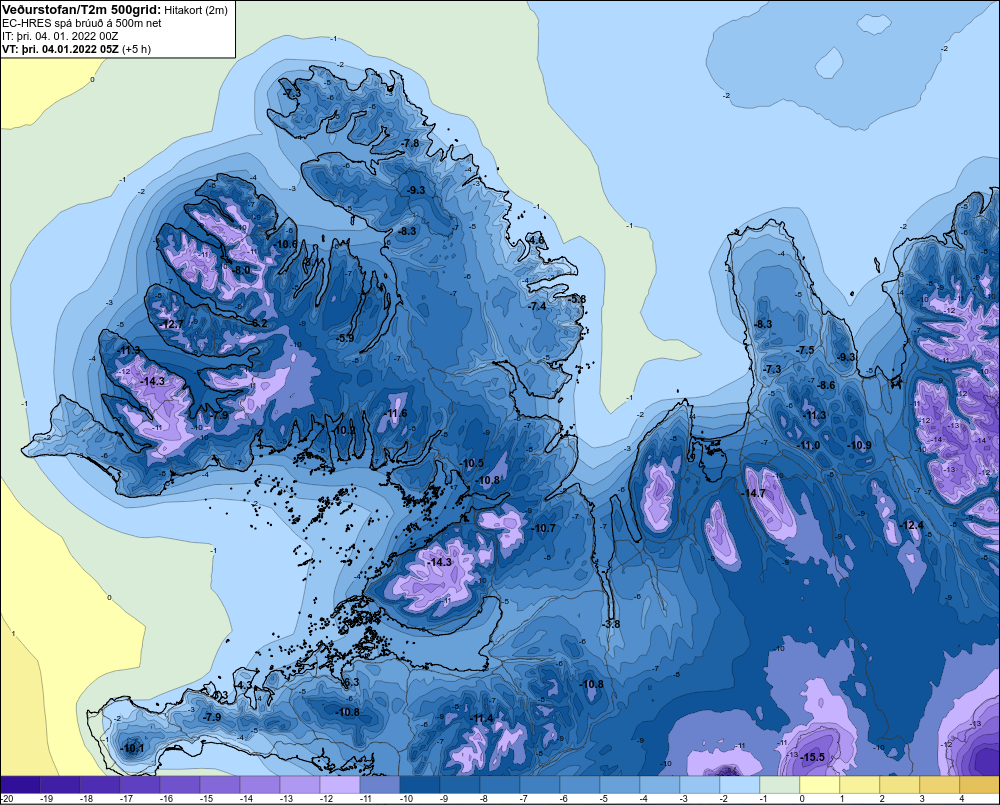Viewport: 1000px width, 805px height.
Task: Click the -8.6 temperature value on map
Action: 826,385
